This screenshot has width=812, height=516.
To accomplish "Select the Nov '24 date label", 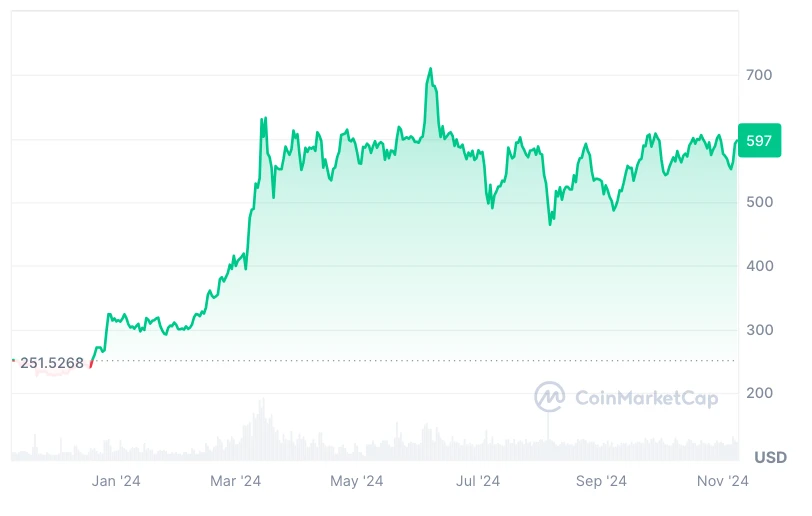I will click(723, 481).
